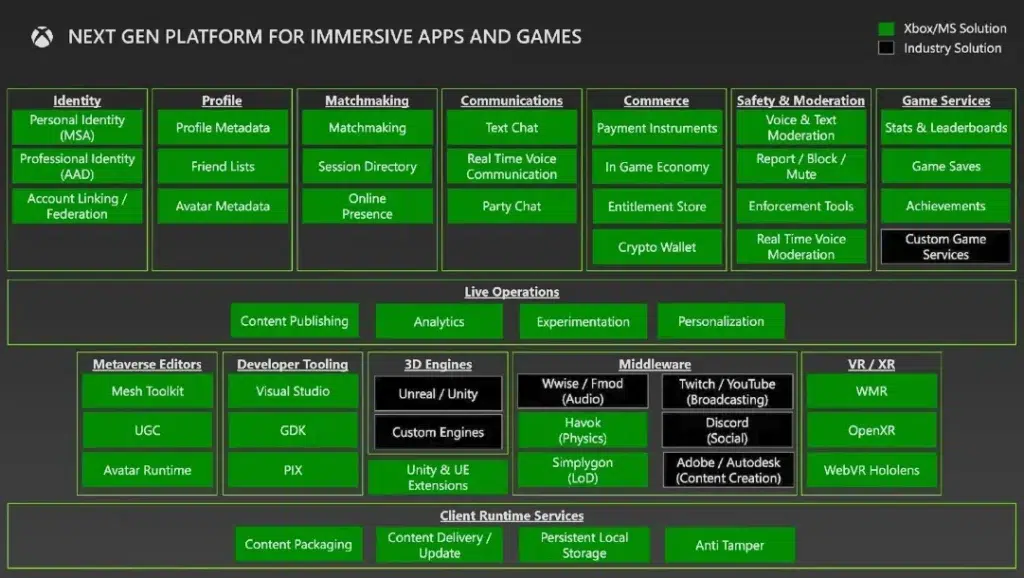This screenshot has width=1024, height=578.
Task: Enable the Anti Tamper service block
Action: tap(730, 545)
